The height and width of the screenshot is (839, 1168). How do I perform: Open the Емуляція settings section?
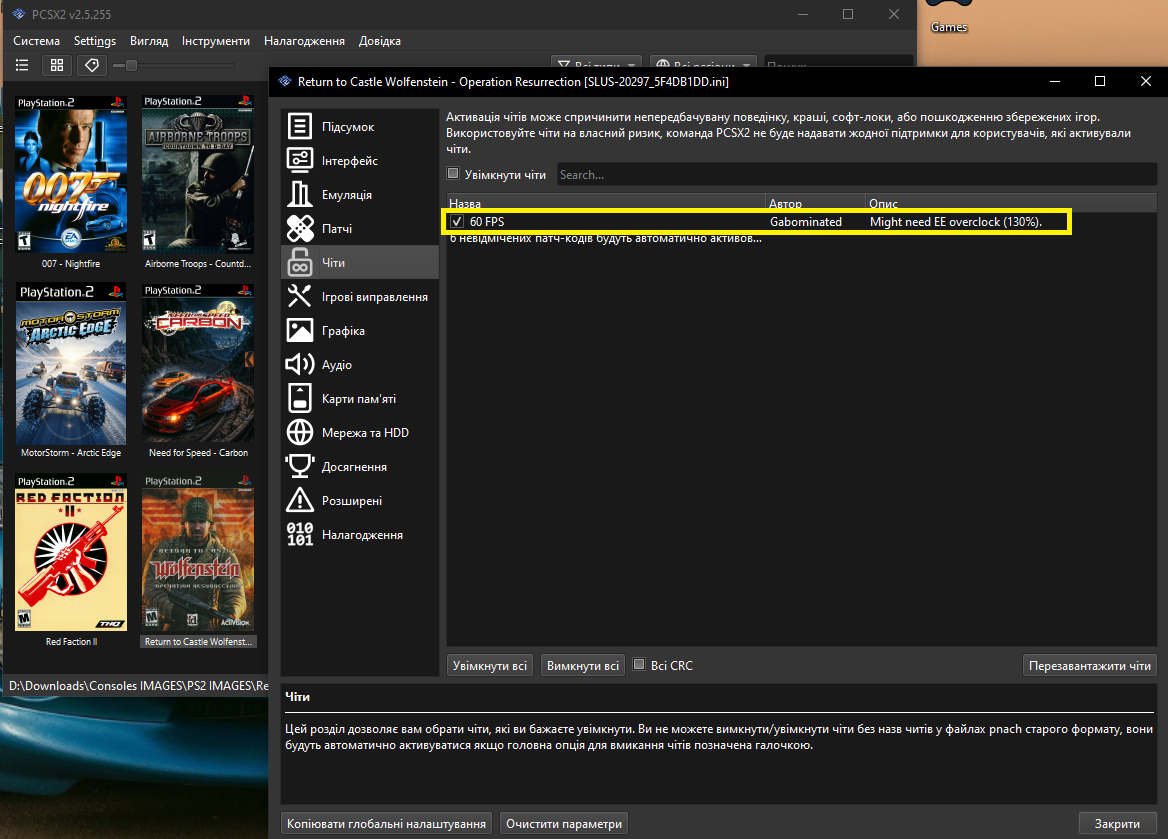coord(346,195)
